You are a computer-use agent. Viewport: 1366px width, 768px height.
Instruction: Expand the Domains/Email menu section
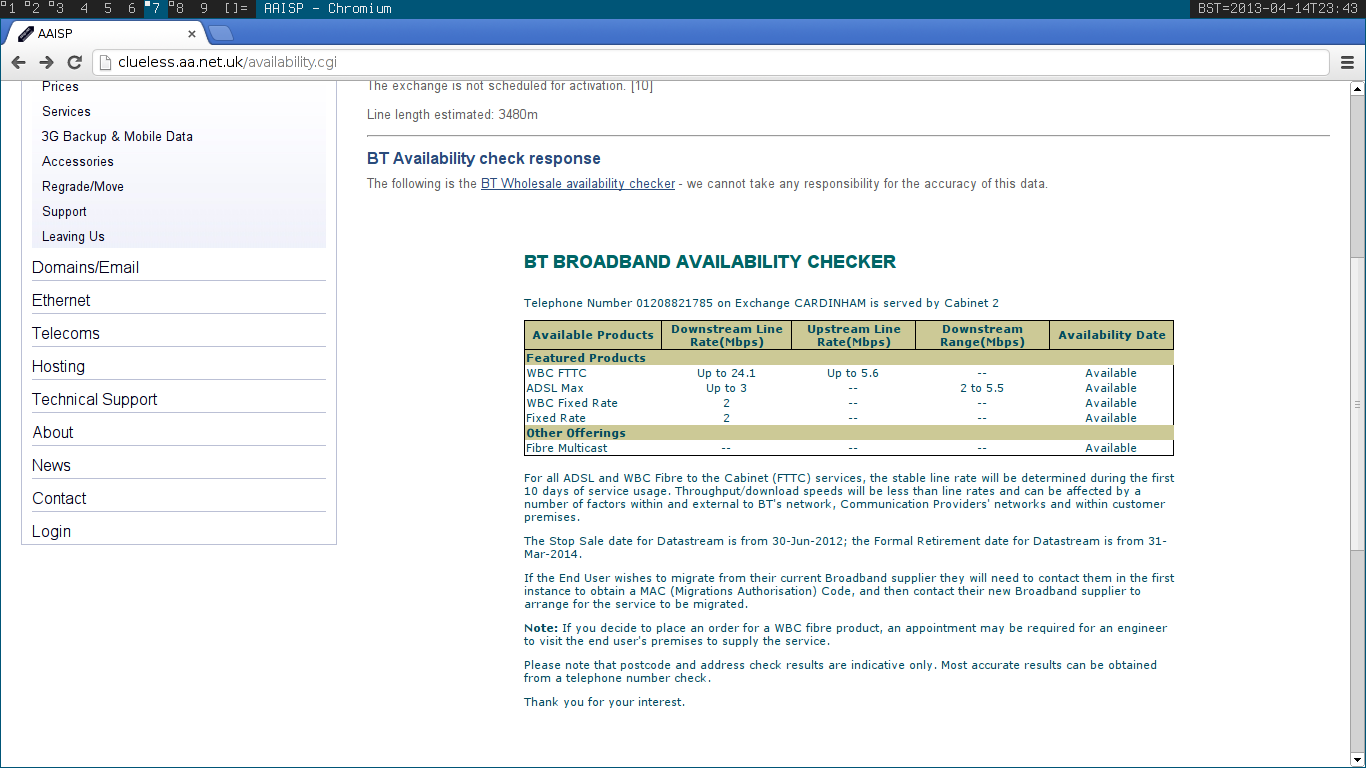[x=85, y=268]
